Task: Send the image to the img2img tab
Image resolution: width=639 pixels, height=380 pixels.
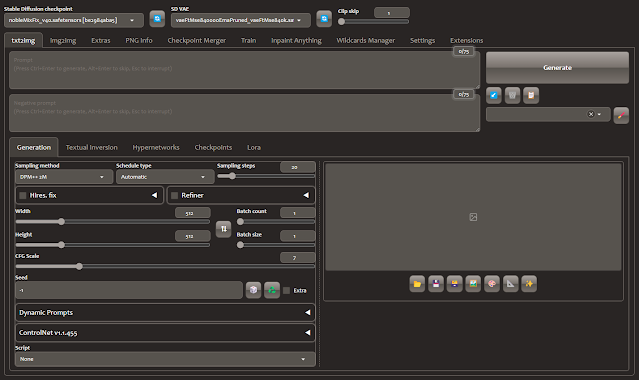Action: 473,284
